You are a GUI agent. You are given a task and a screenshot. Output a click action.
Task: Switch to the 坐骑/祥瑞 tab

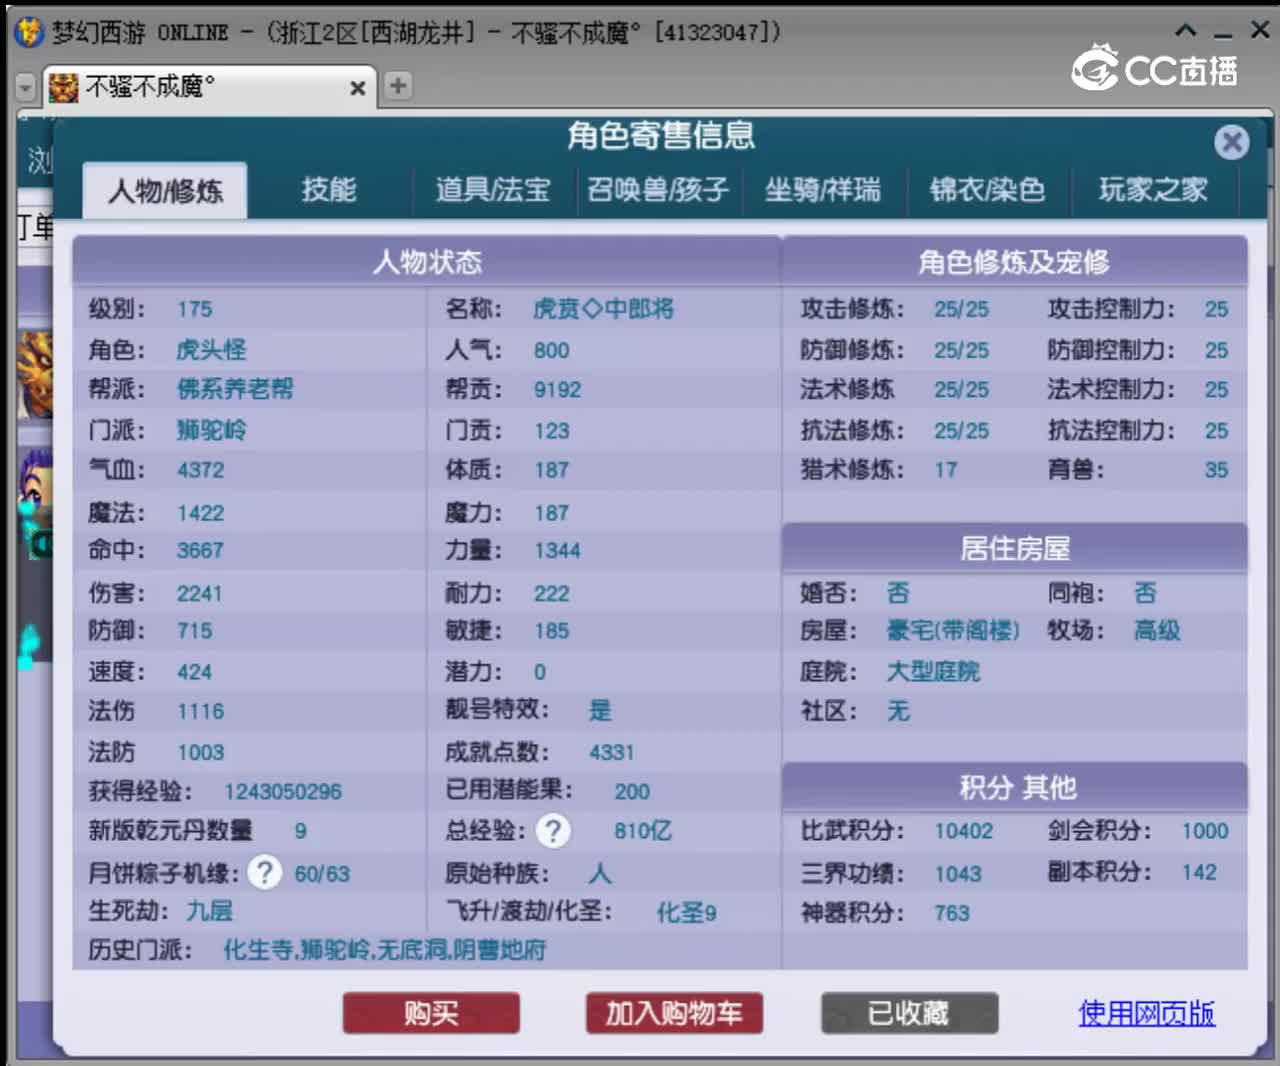823,189
